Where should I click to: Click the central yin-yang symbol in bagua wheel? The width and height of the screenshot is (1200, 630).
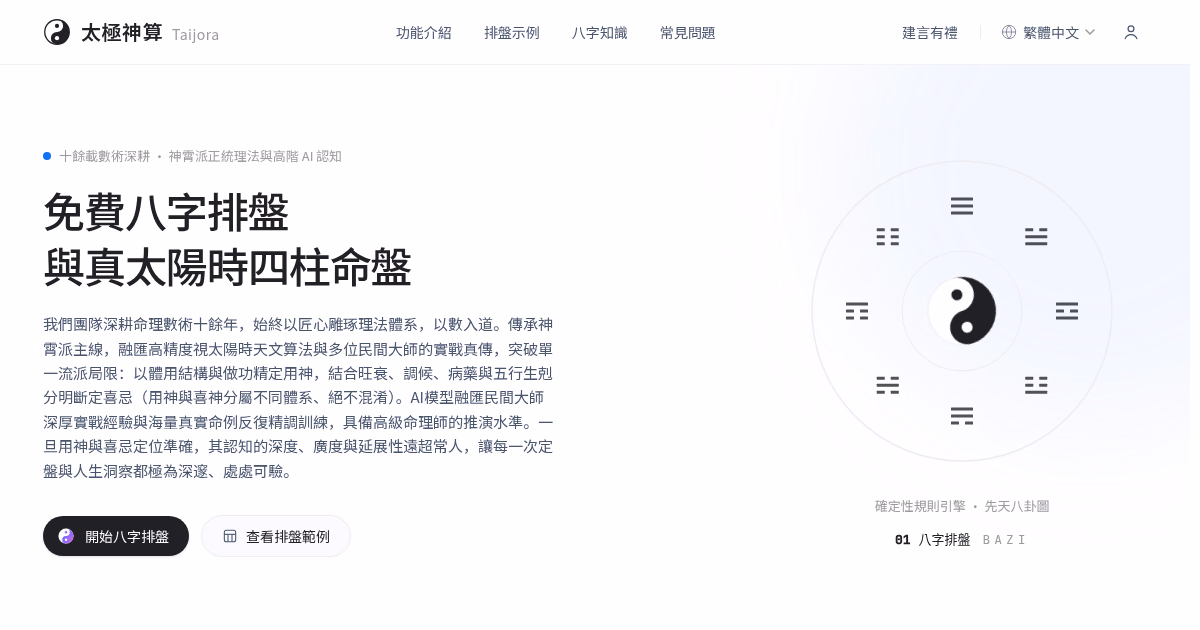(x=962, y=311)
